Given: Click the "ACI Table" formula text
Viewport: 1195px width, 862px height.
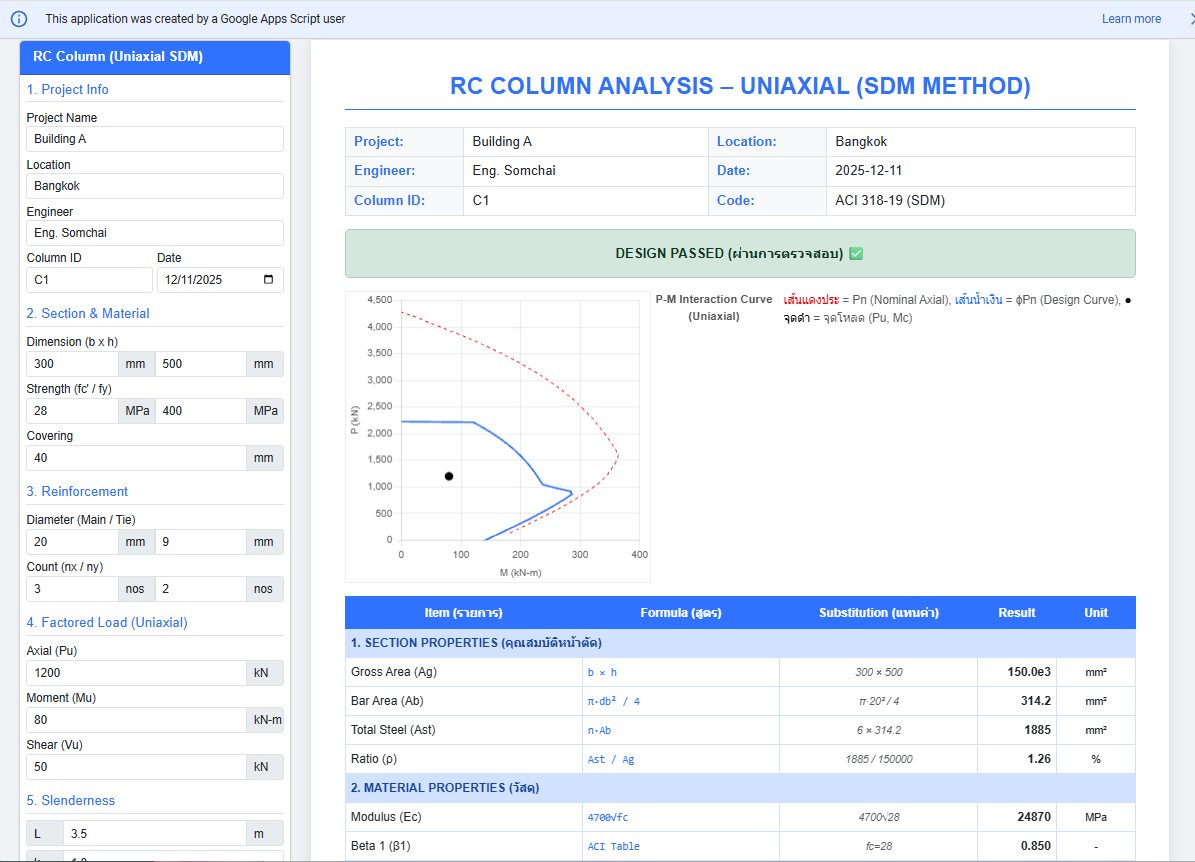Looking at the screenshot, I should point(614,846).
